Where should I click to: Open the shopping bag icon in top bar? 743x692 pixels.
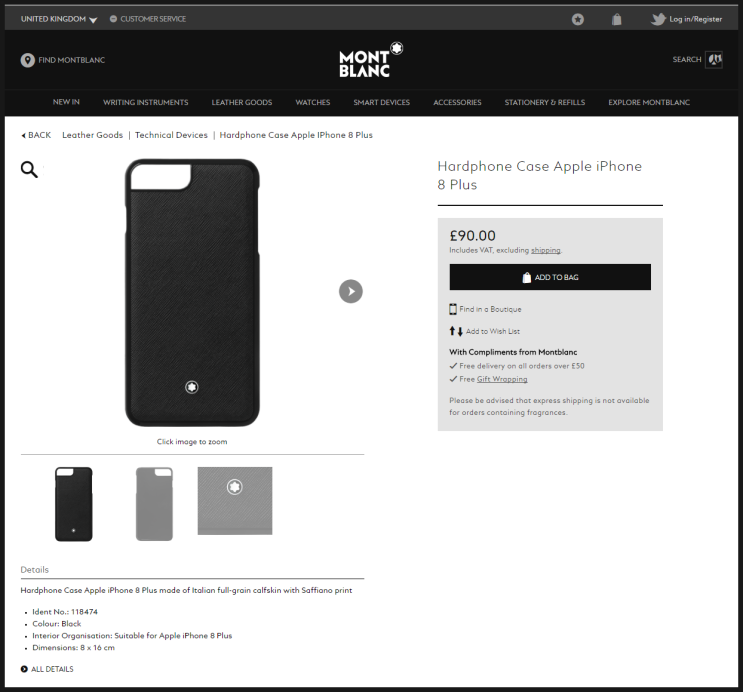click(x=617, y=19)
